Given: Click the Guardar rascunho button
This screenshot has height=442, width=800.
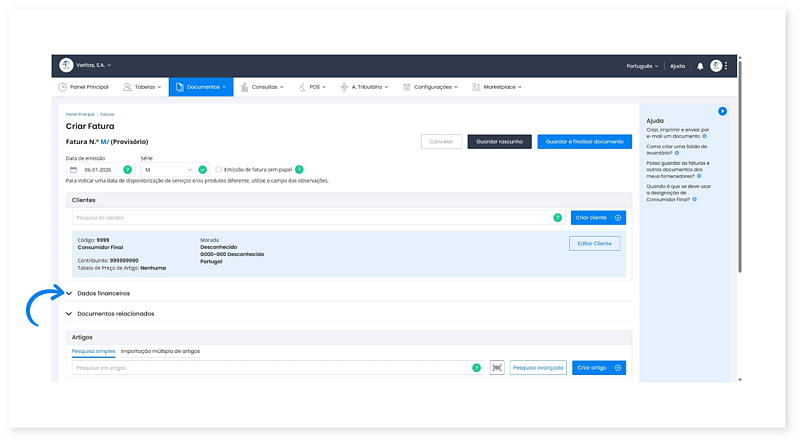Looking at the screenshot, I should 499,142.
